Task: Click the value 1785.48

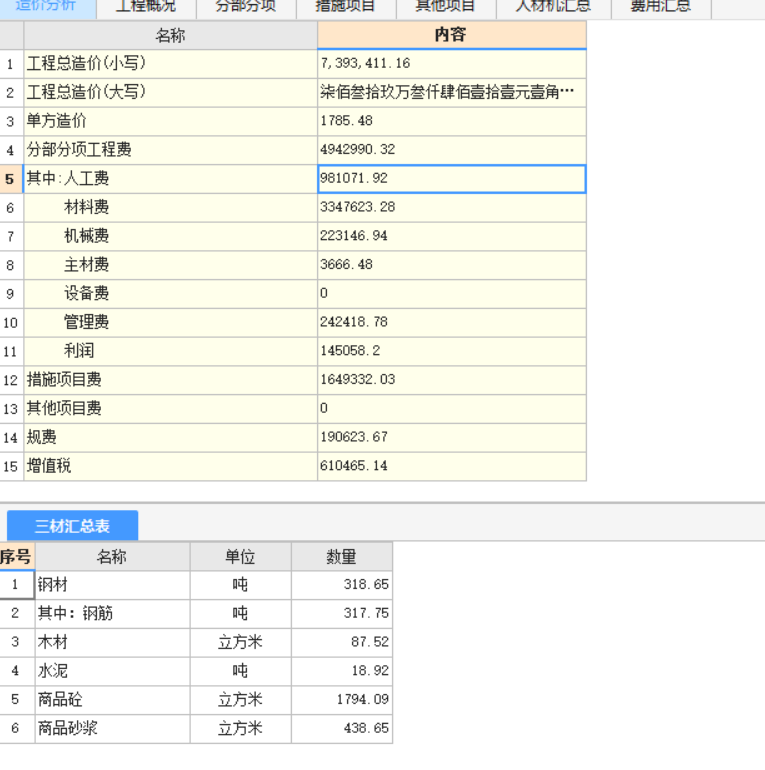Action: click(x=452, y=121)
